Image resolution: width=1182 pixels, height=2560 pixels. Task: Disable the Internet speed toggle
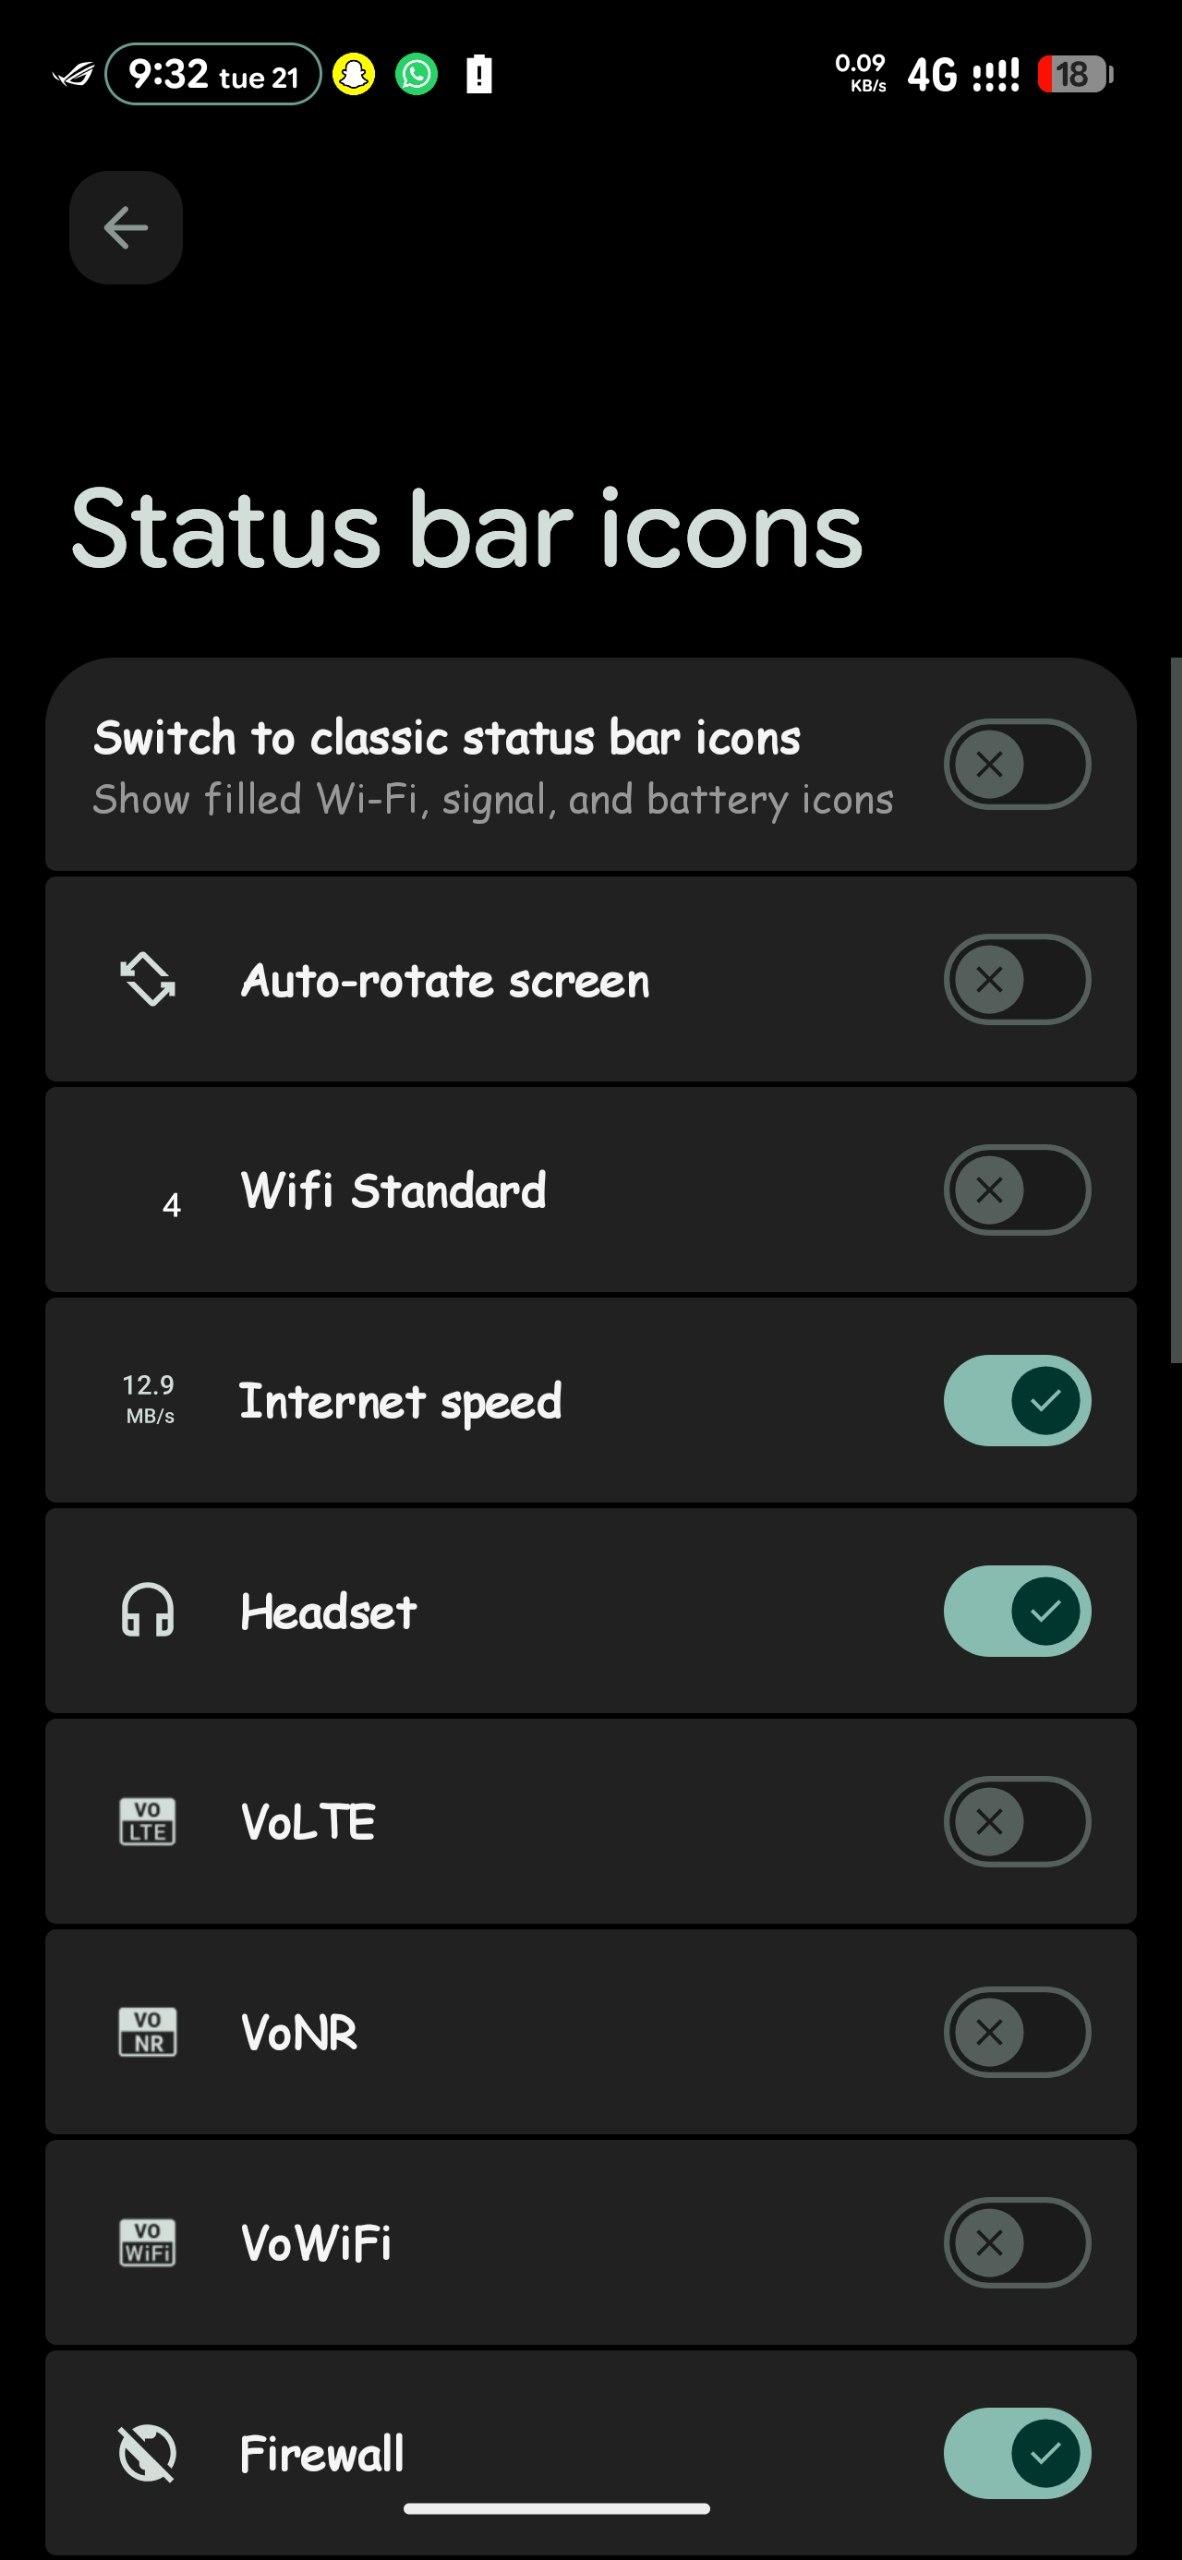click(x=1017, y=1400)
